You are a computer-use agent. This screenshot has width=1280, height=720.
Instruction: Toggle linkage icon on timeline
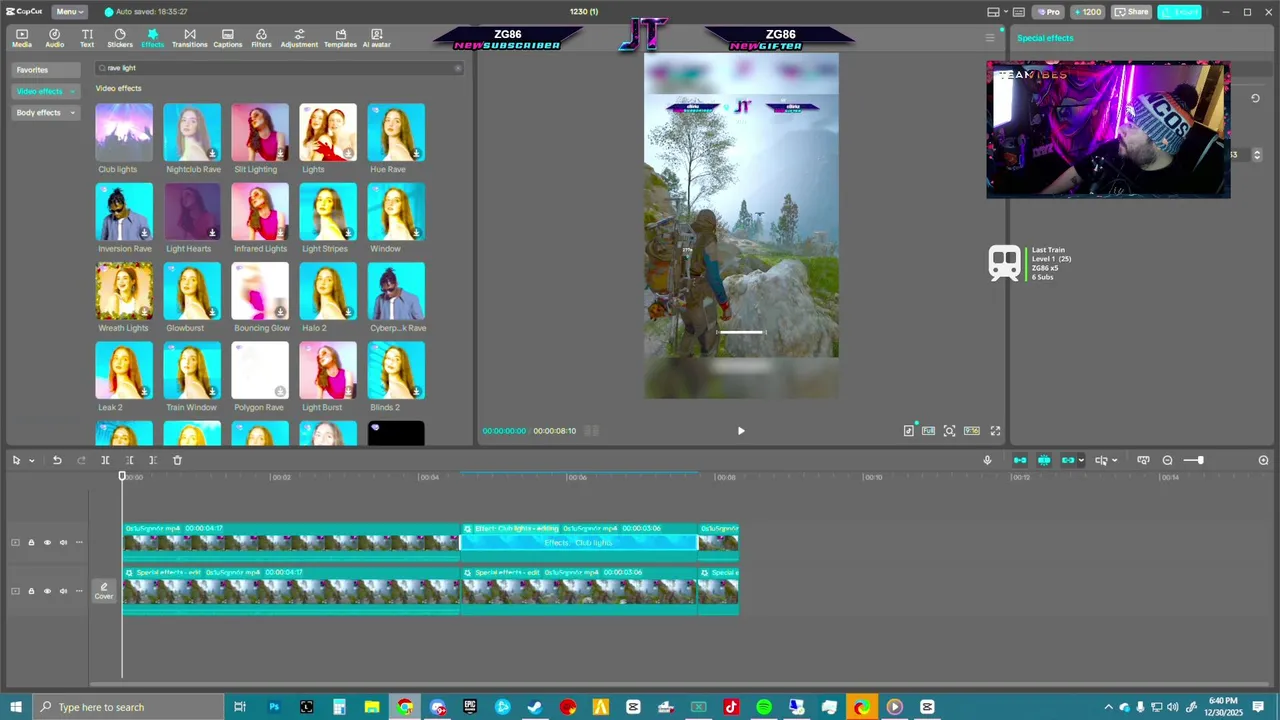(x=1068, y=460)
